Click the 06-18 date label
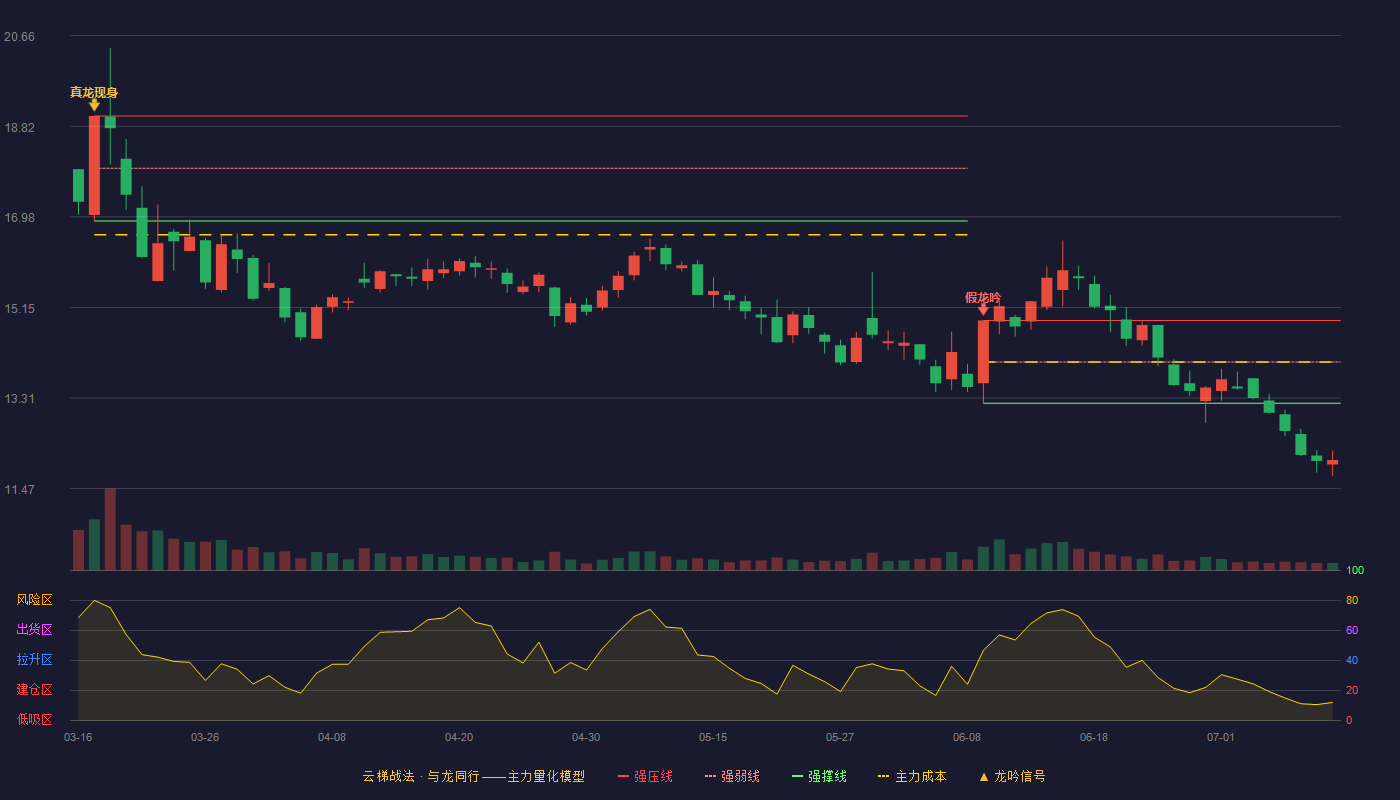1400x800 pixels. click(1094, 737)
